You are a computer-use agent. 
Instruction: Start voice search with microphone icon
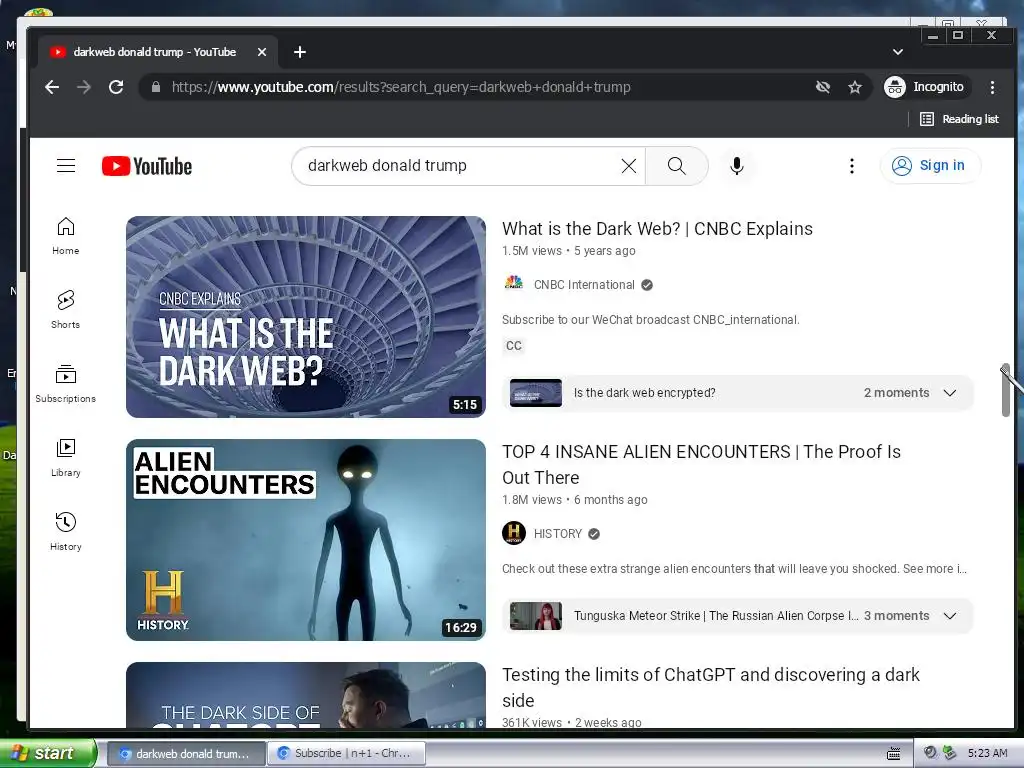pyautogui.click(x=737, y=166)
